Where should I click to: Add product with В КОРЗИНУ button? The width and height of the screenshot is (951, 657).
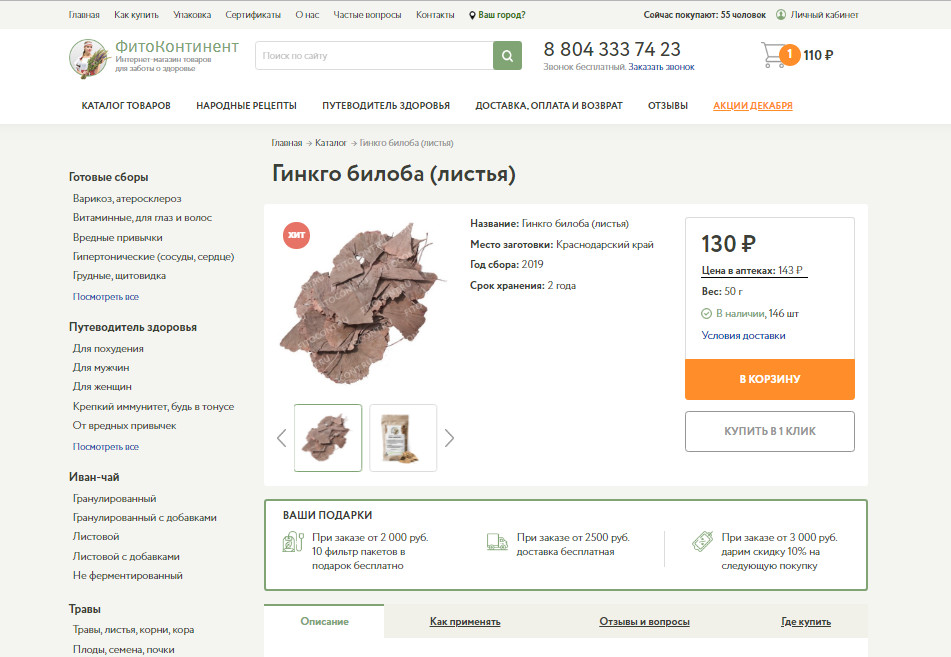coord(770,379)
